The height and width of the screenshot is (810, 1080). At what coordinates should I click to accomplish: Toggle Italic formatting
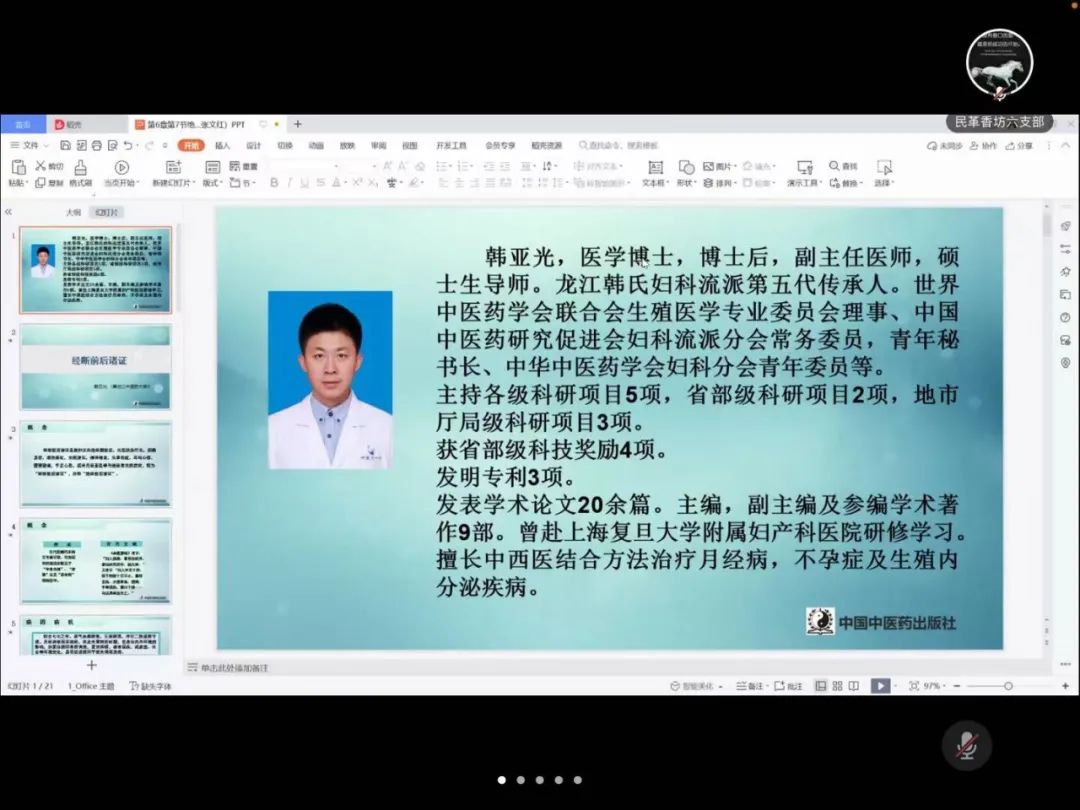(x=289, y=183)
